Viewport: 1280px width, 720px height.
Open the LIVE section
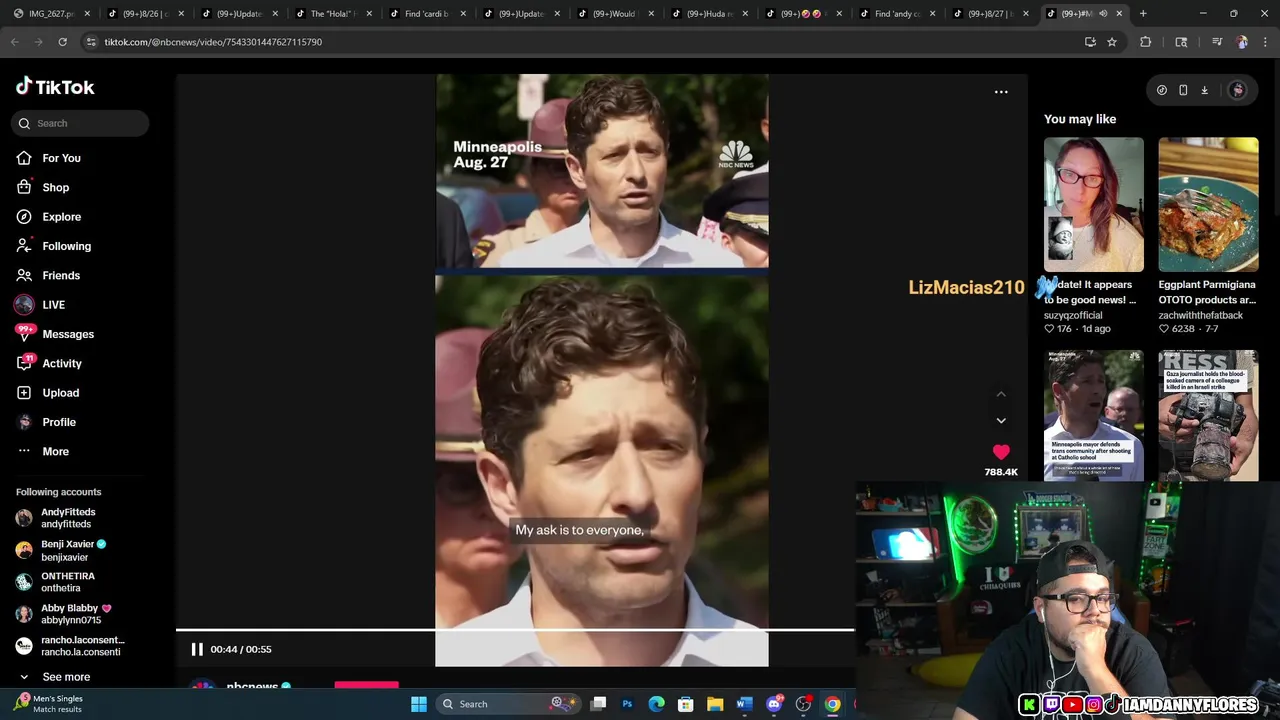coord(53,305)
